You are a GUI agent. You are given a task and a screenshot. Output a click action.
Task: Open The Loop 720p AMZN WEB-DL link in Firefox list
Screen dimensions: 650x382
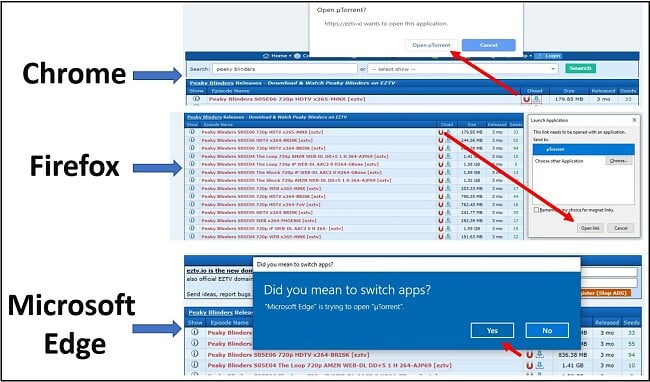coord(295,156)
